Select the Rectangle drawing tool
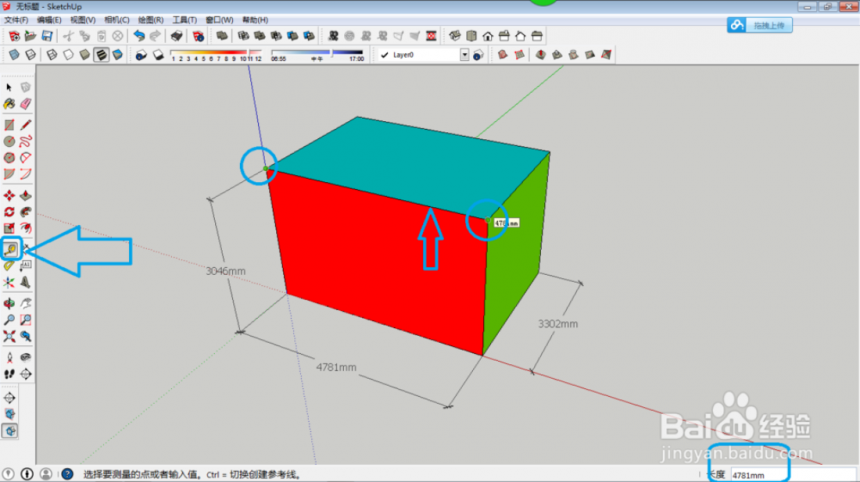This screenshot has height=482, width=860. coord(9,125)
